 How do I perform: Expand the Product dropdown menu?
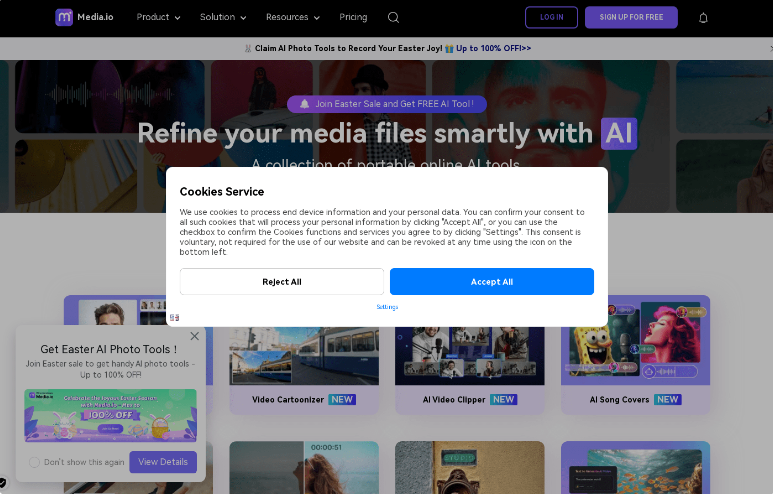coord(158,17)
